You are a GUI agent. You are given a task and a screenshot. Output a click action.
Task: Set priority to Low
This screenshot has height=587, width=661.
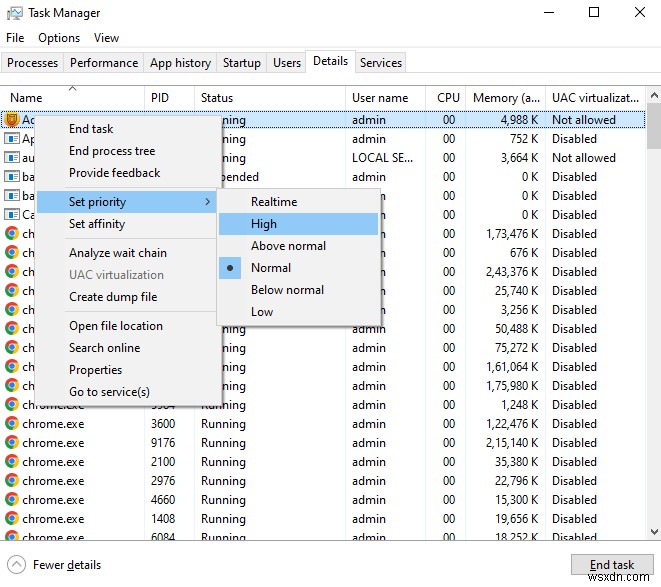[x=298, y=312]
